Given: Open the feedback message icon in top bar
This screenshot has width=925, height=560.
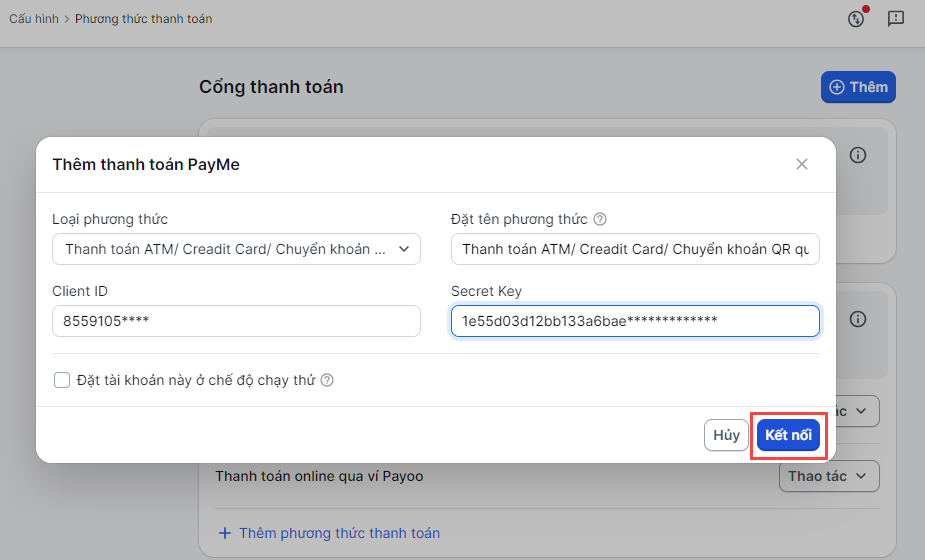Looking at the screenshot, I should (896, 18).
